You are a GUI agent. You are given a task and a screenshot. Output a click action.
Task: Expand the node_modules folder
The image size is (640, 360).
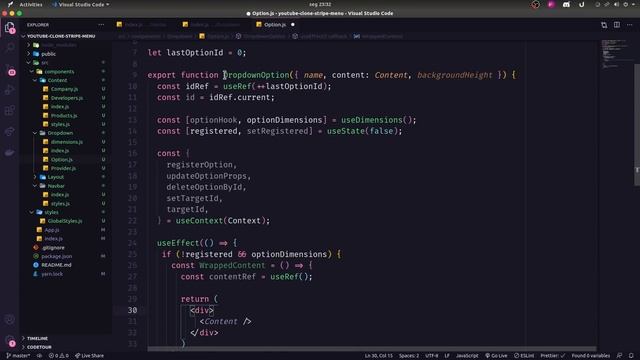pyautogui.click(x=60, y=45)
